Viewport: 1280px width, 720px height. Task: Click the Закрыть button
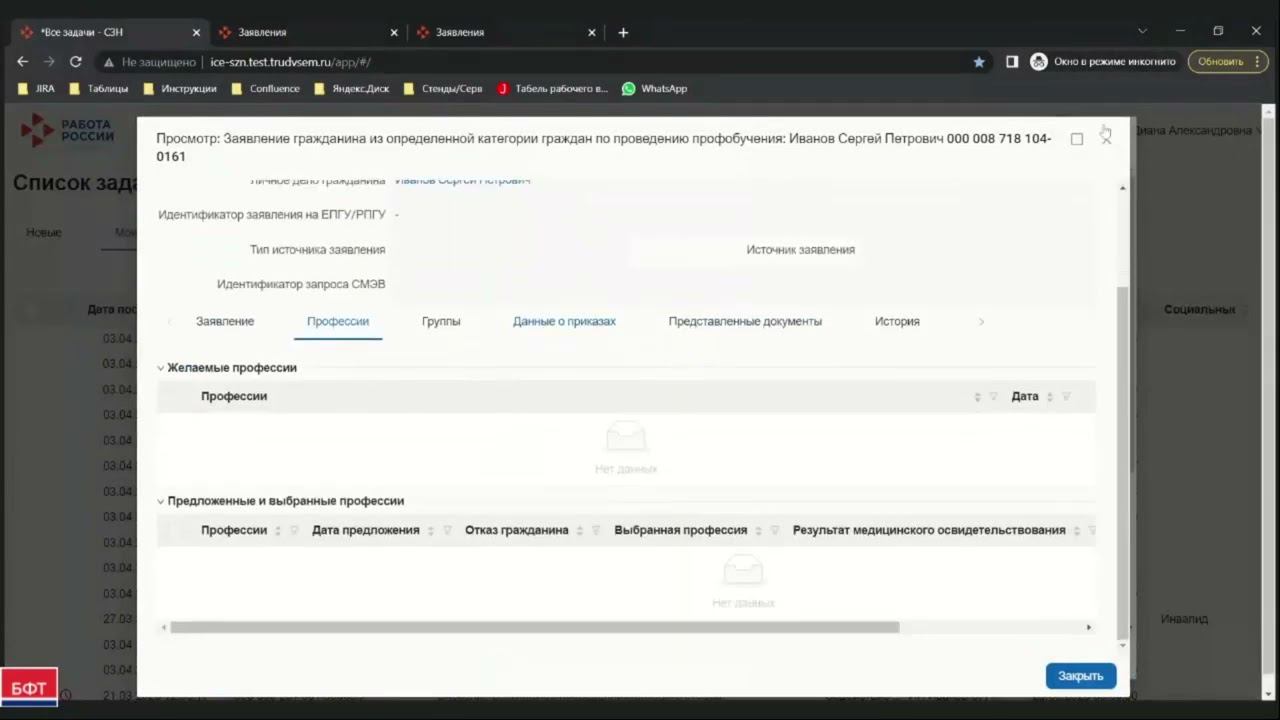click(1081, 676)
